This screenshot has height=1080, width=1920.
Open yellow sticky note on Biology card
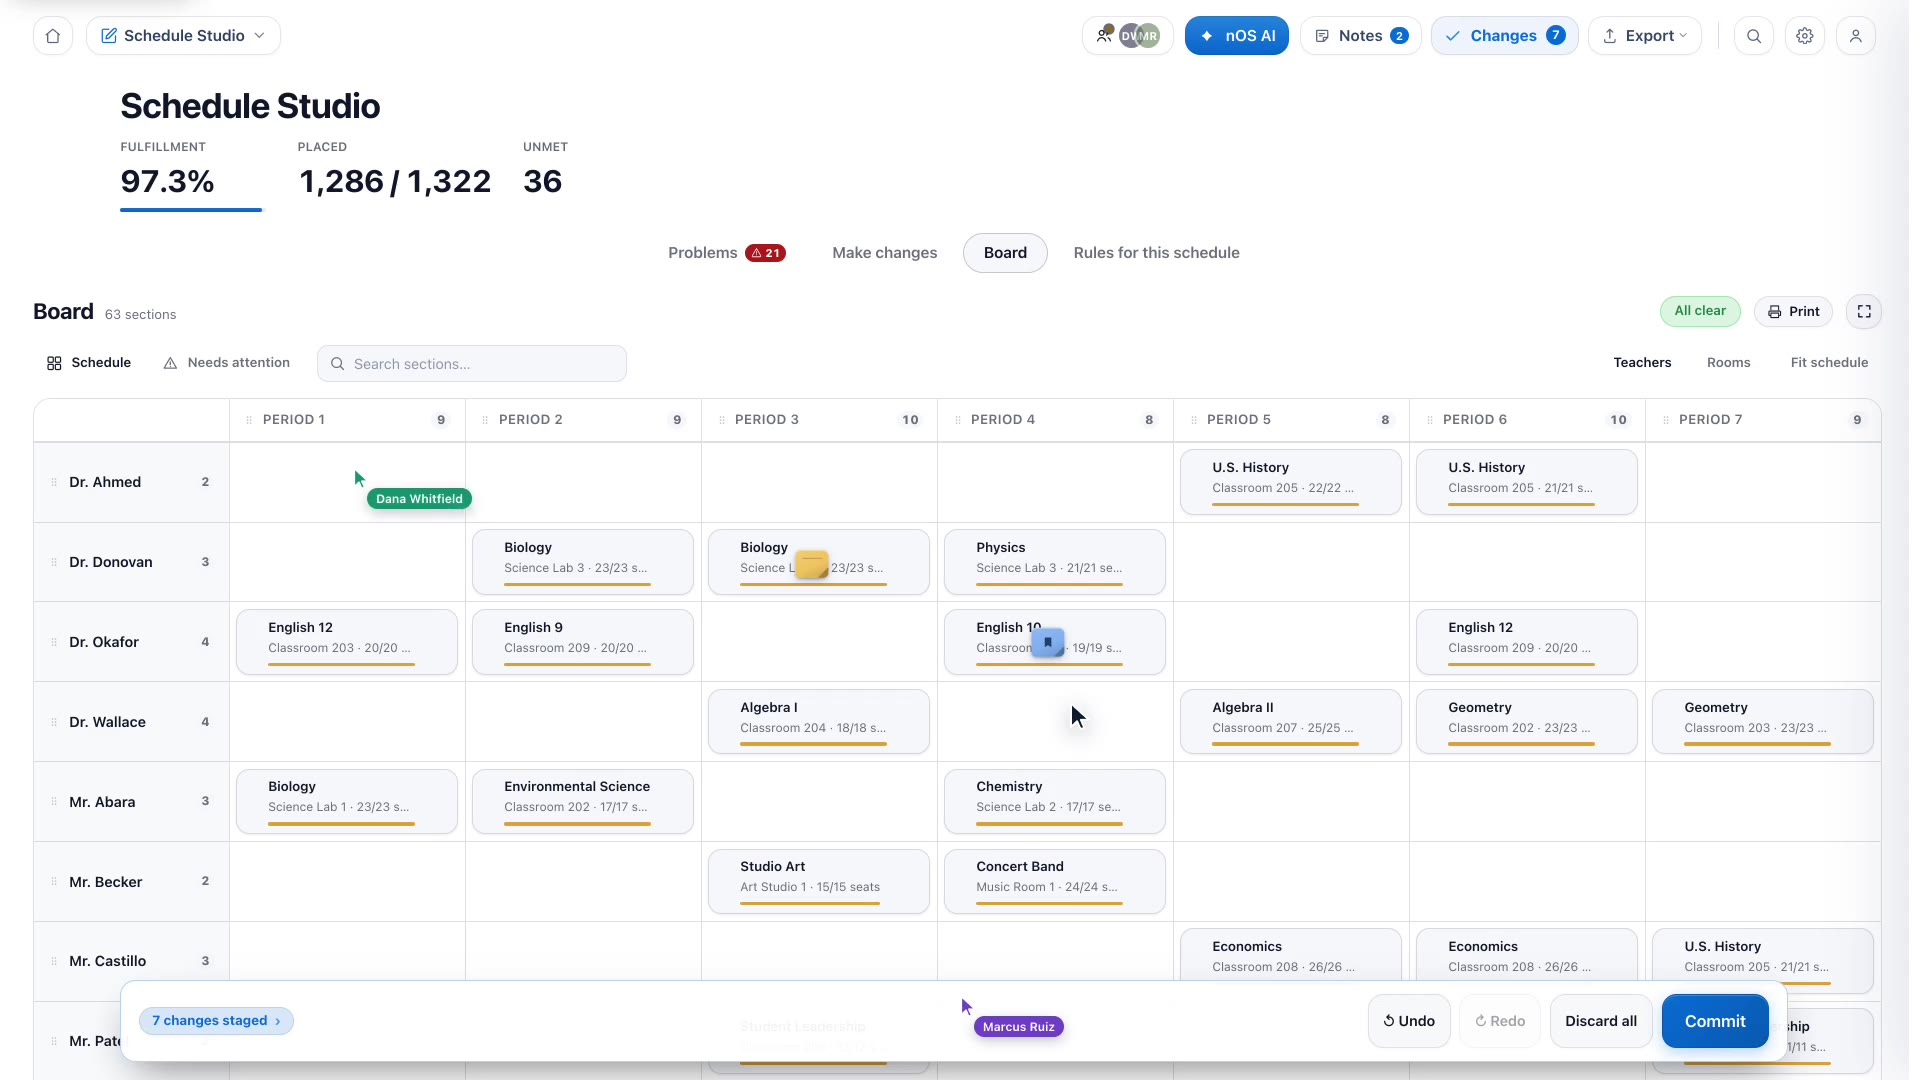tap(812, 564)
